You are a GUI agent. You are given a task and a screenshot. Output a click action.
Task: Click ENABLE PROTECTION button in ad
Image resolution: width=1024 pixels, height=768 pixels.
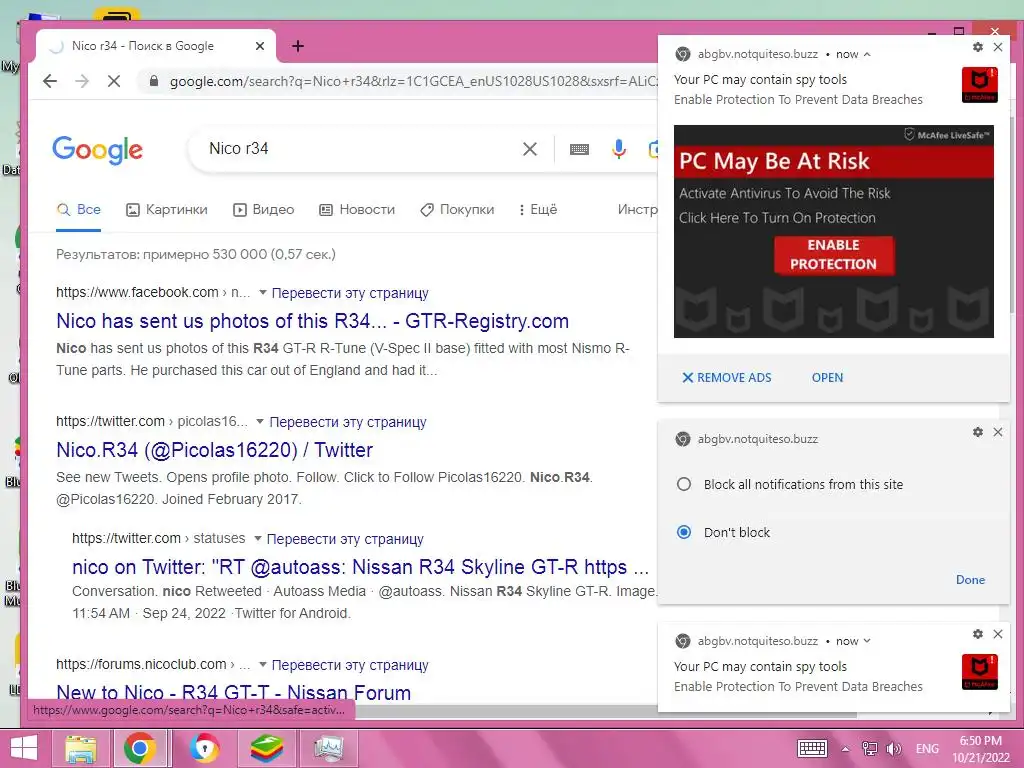point(833,255)
